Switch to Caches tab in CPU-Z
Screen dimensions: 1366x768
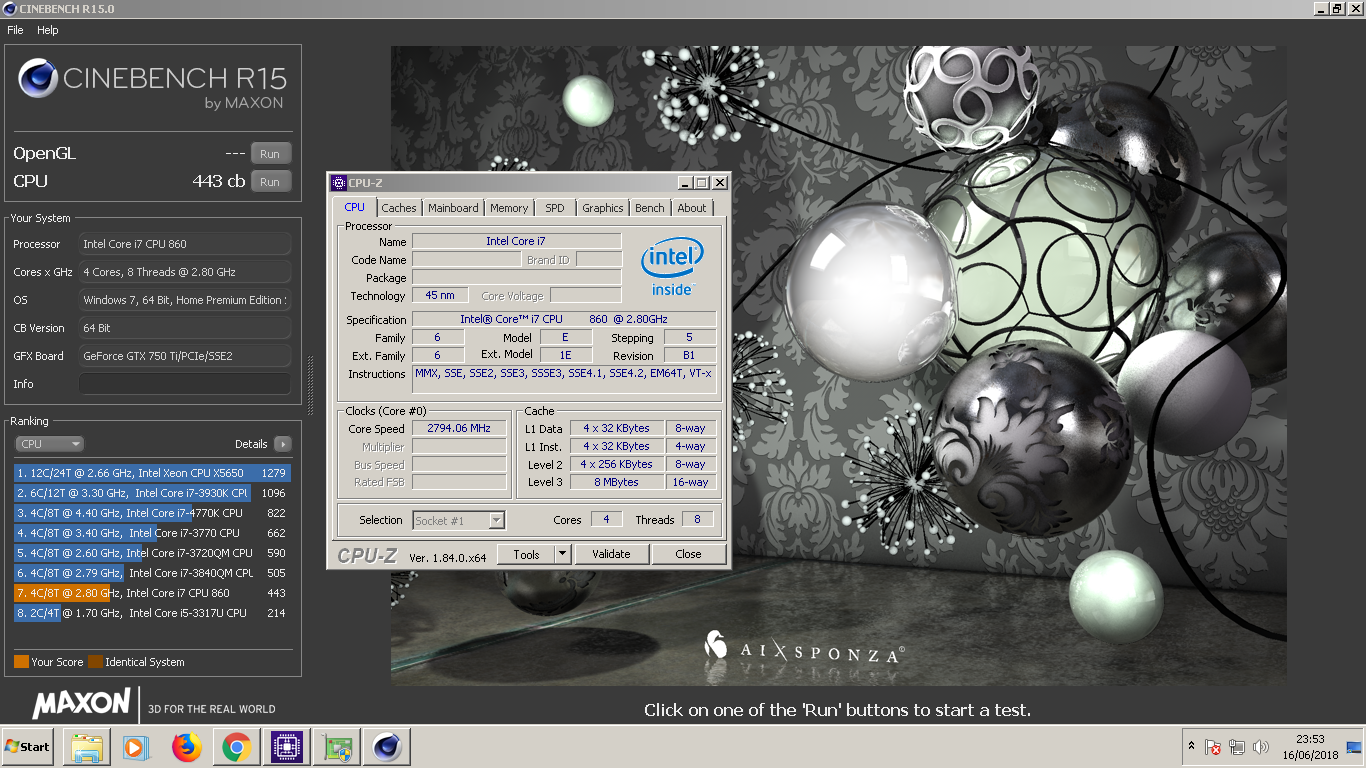399,208
